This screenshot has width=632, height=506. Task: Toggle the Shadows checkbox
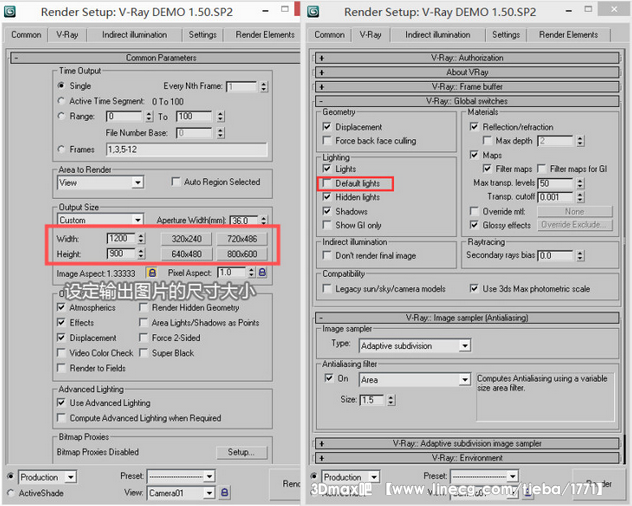pos(327,211)
